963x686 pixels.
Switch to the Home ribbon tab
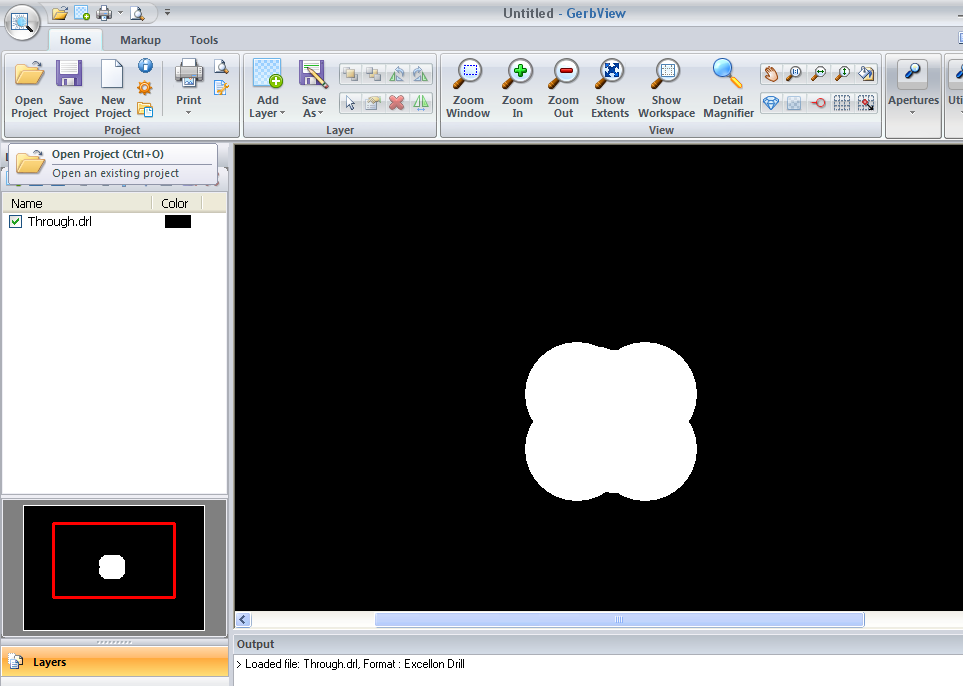point(76,40)
